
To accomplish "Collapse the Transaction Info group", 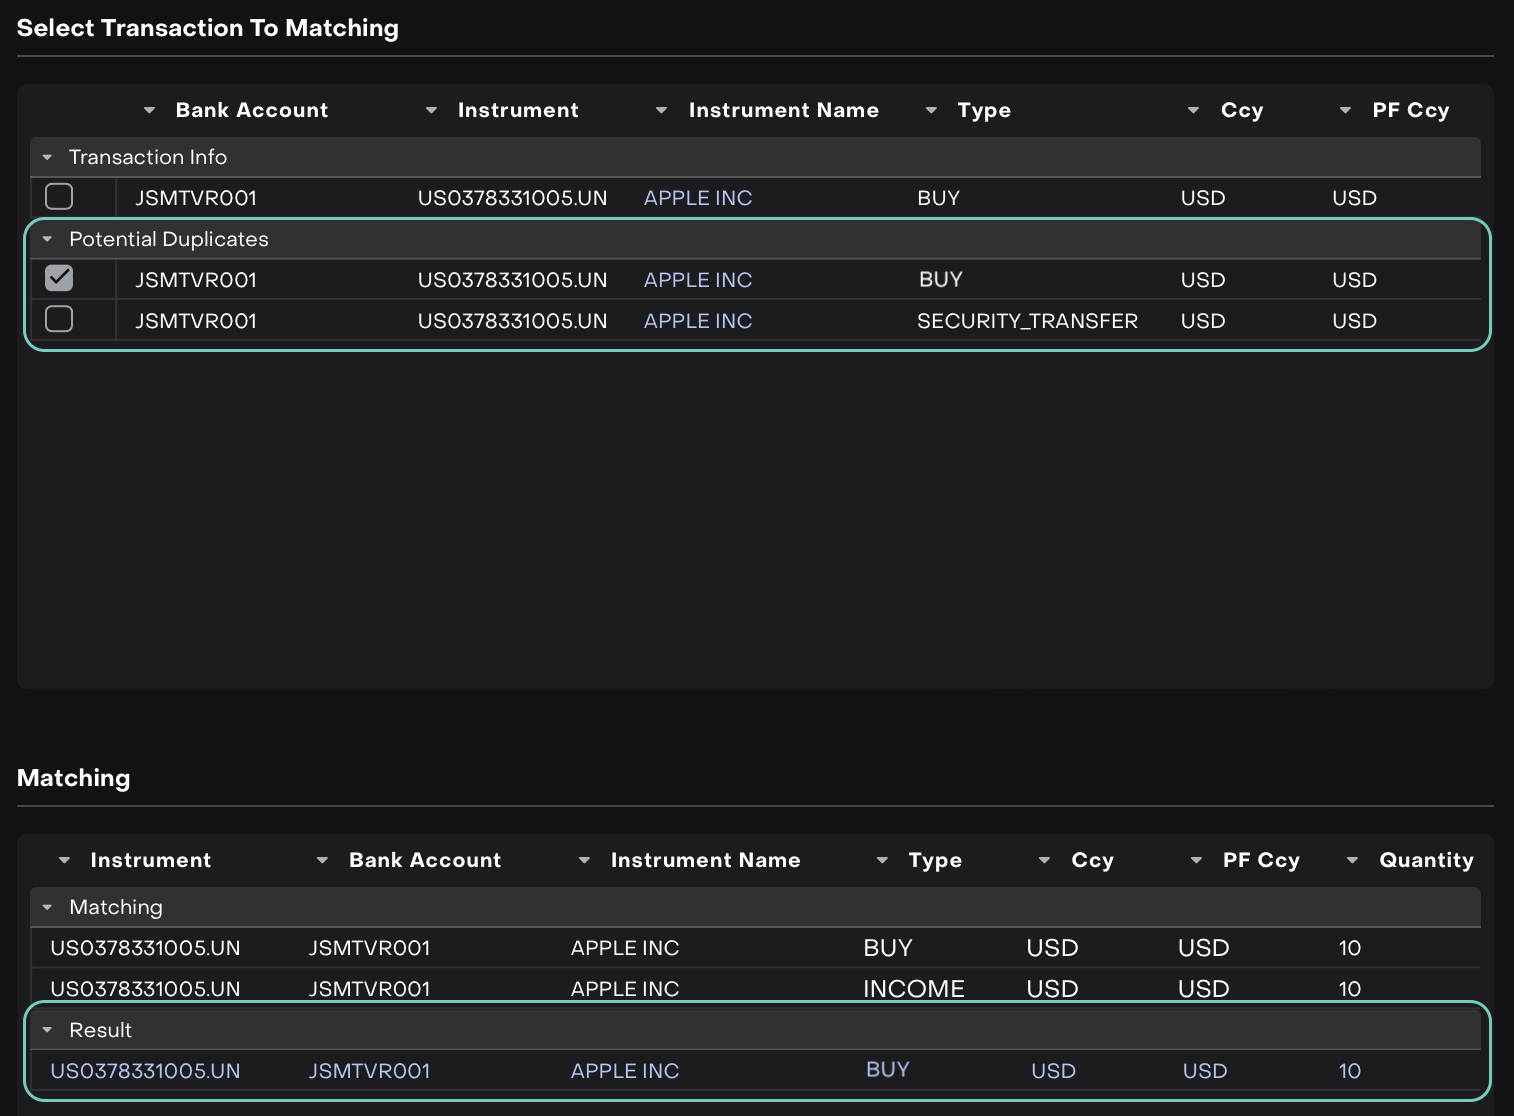I will pos(47,158).
